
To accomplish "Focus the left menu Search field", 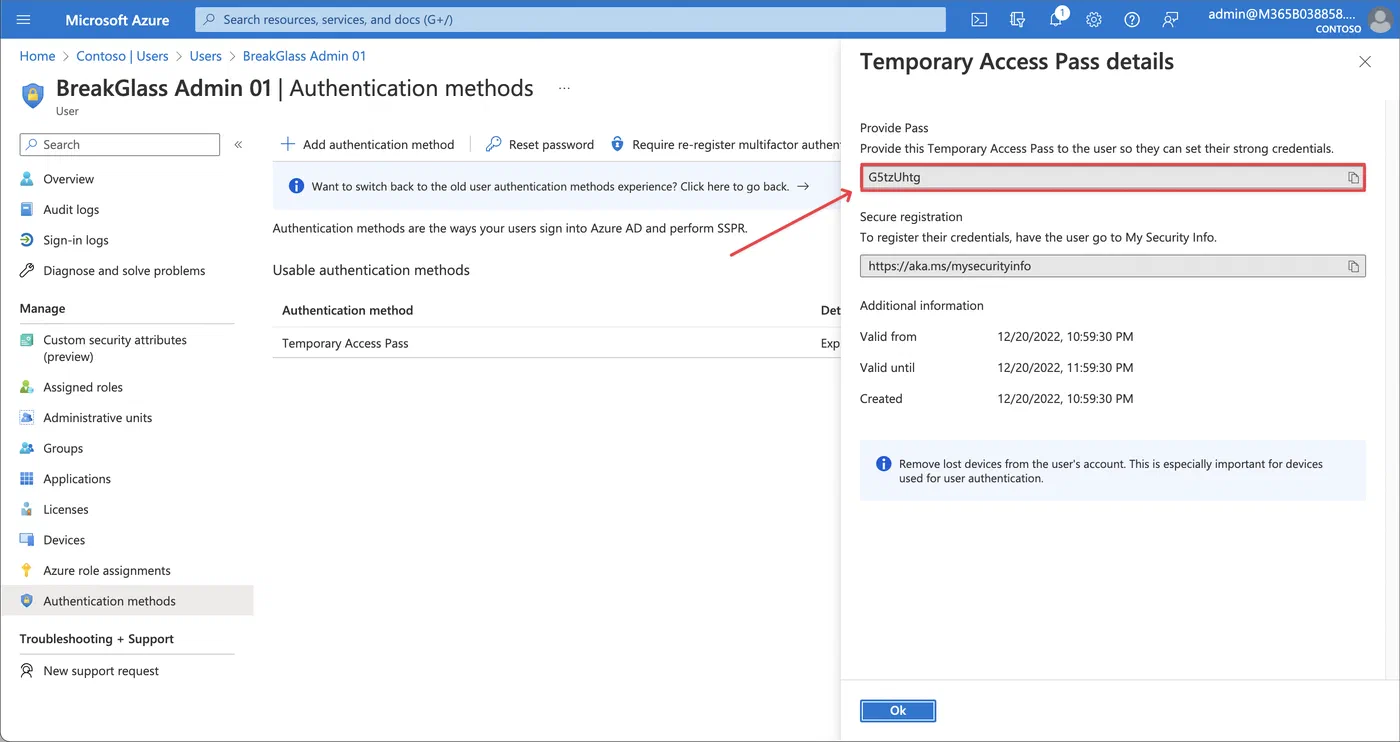I will click(120, 145).
